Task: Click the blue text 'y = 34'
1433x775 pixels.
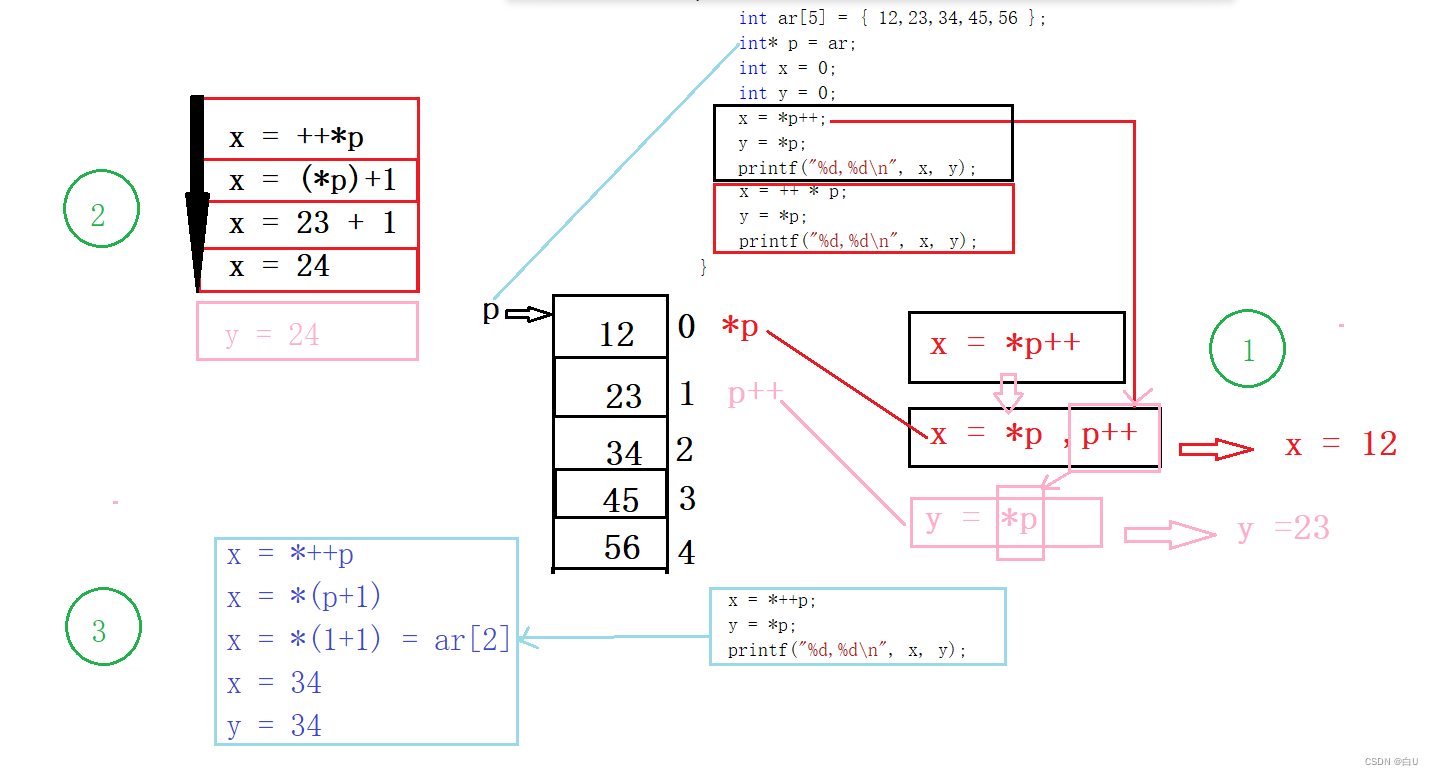Action: tap(274, 725)
